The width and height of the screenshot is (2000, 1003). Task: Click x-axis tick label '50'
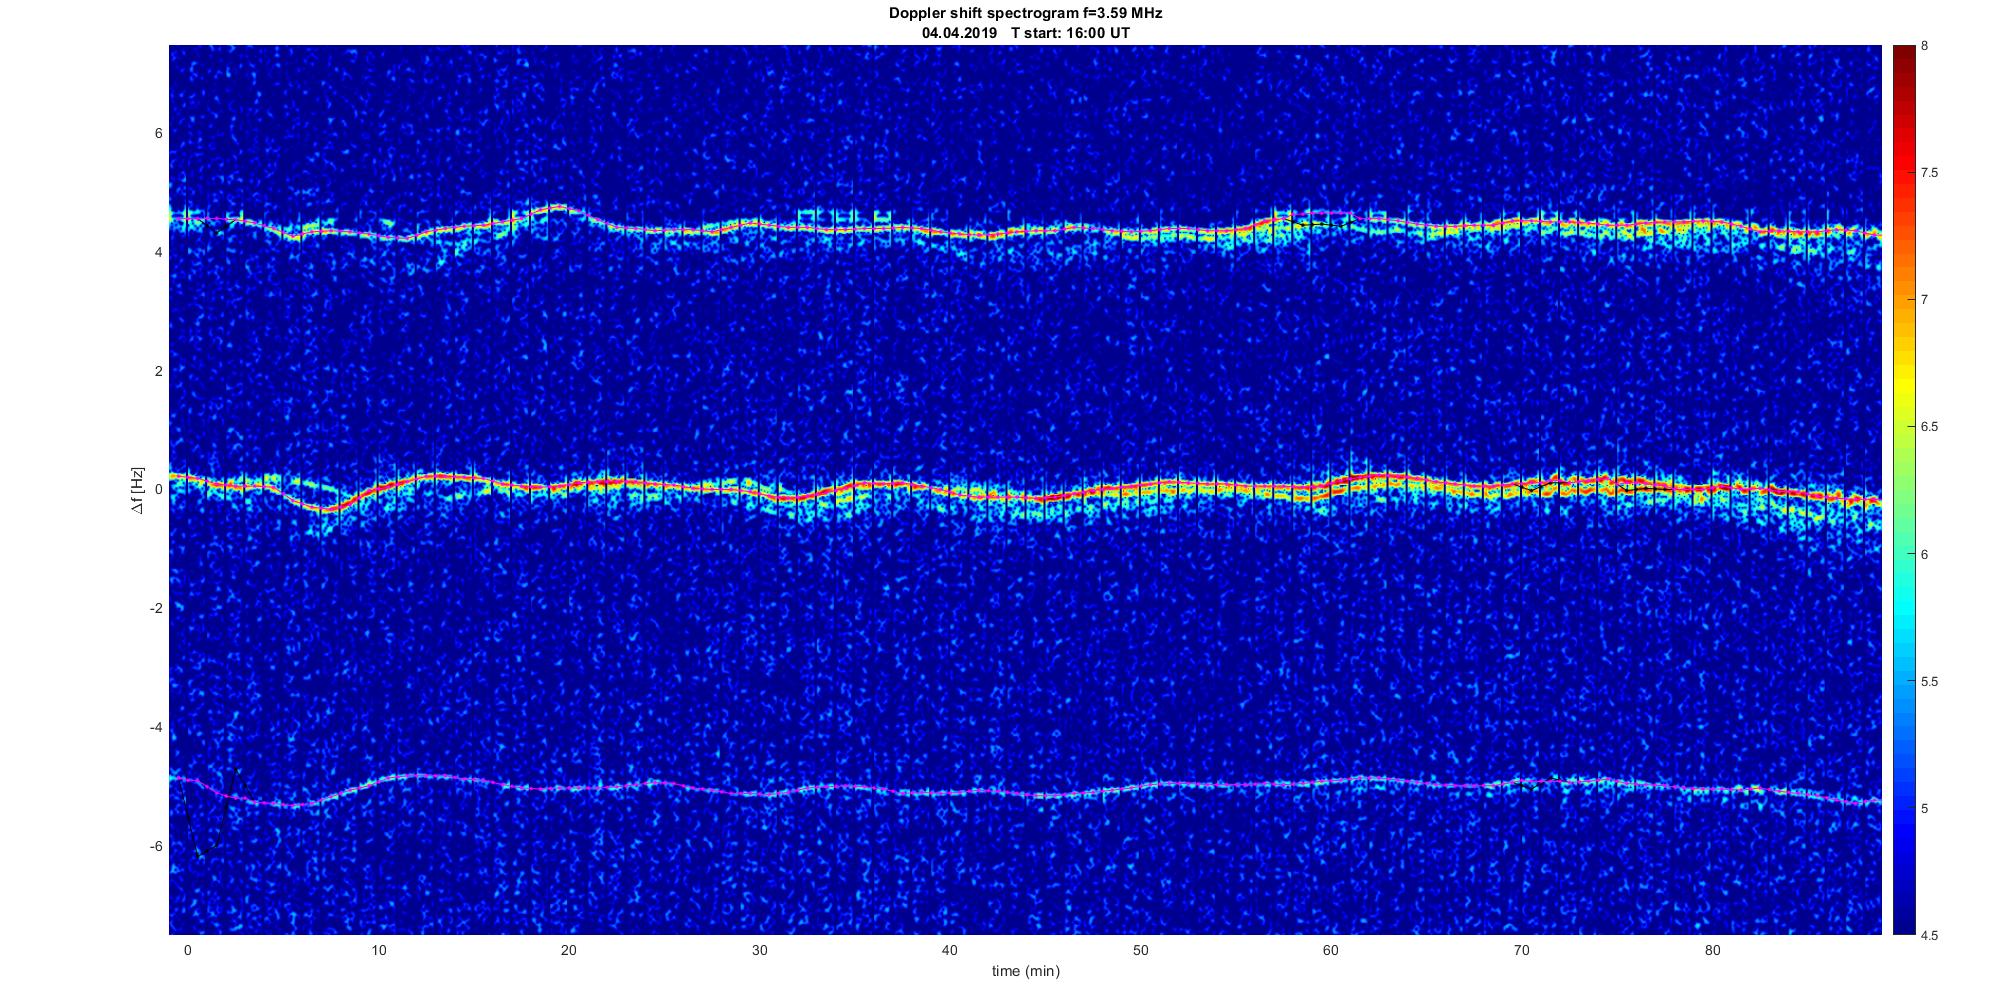click(x=1140, y=950)
